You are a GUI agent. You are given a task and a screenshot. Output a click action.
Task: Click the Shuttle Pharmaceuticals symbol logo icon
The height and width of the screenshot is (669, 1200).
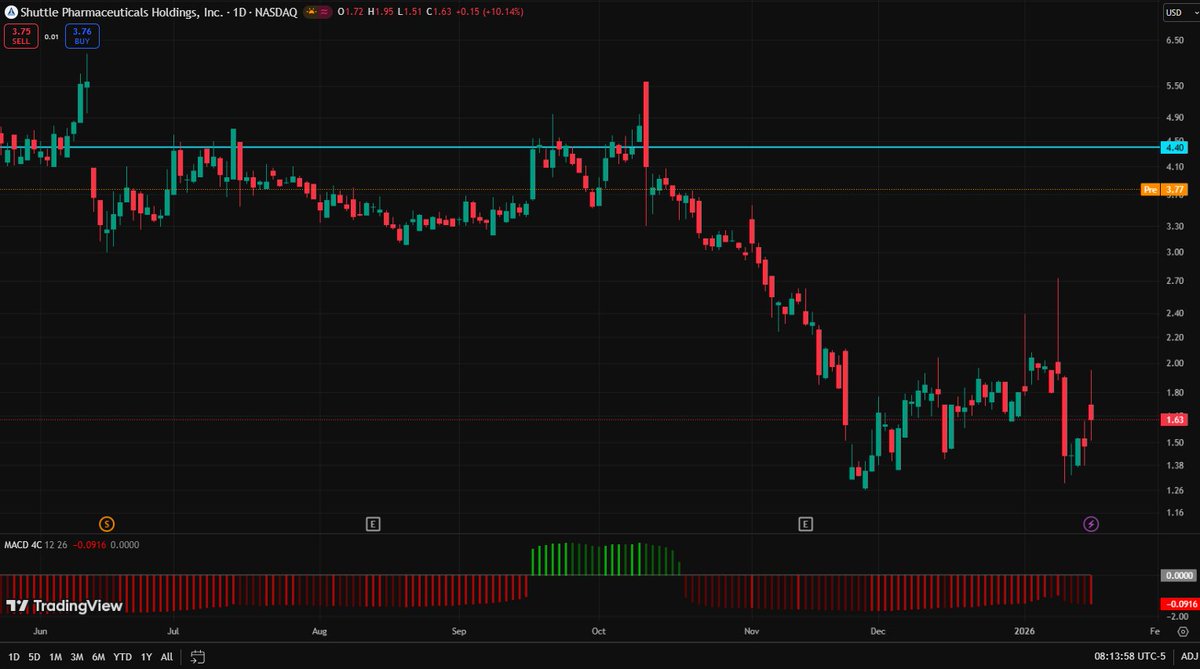point(11,12)
